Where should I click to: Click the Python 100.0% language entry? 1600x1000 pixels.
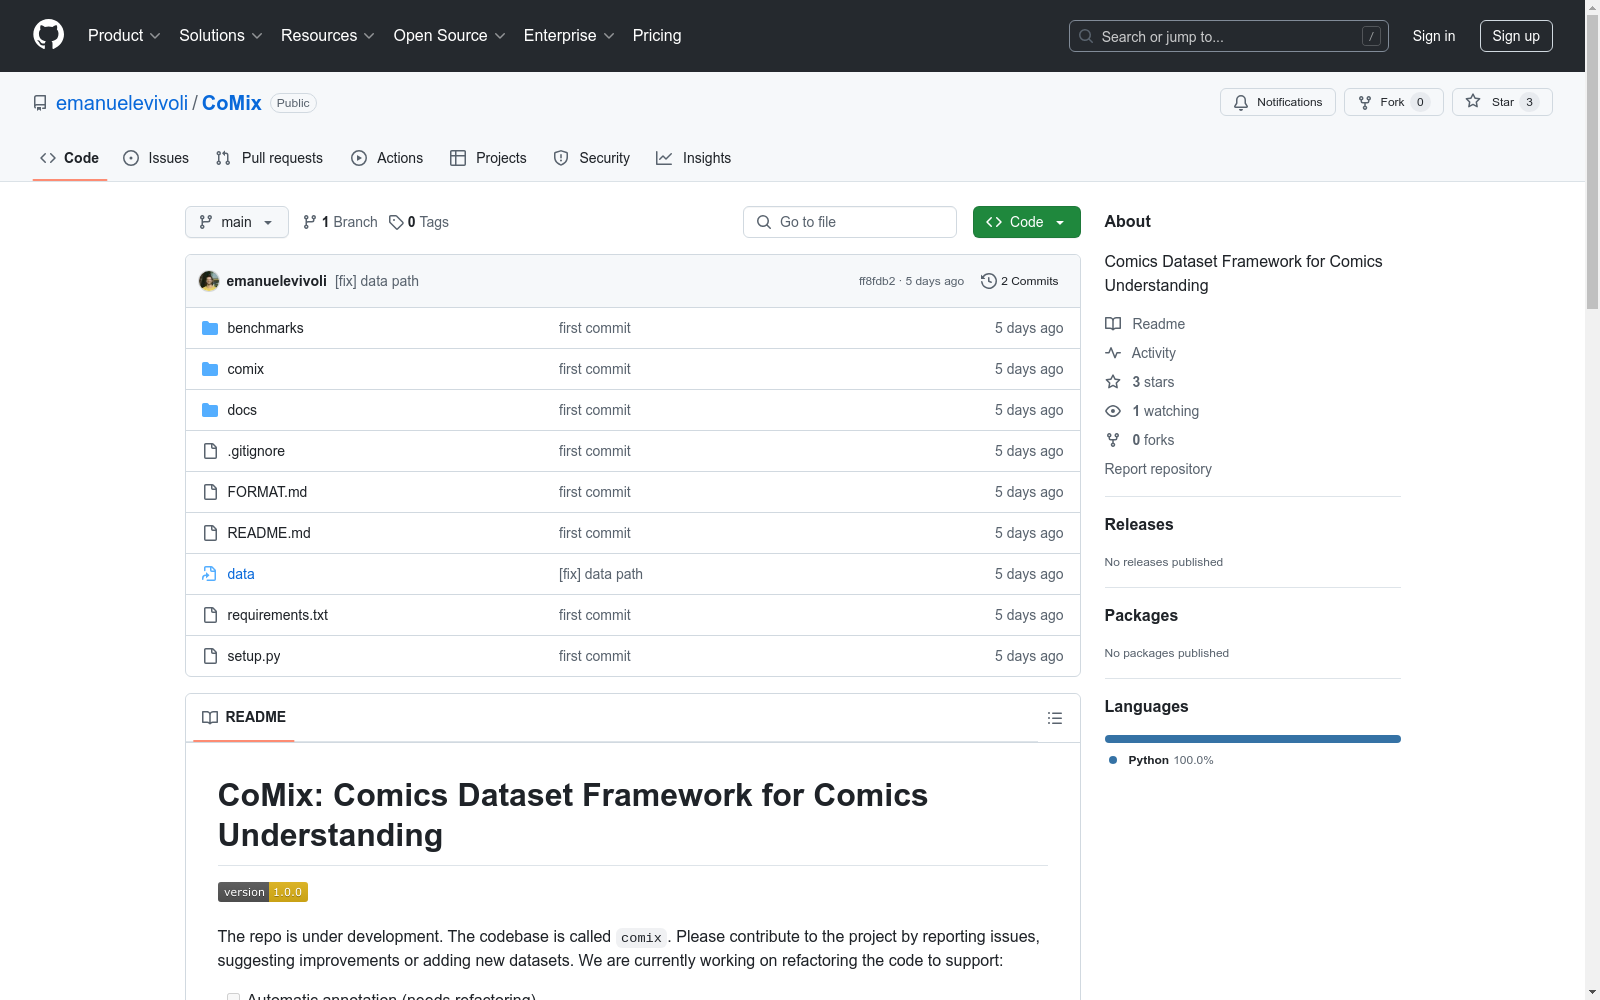click(x=1161, y=760)
